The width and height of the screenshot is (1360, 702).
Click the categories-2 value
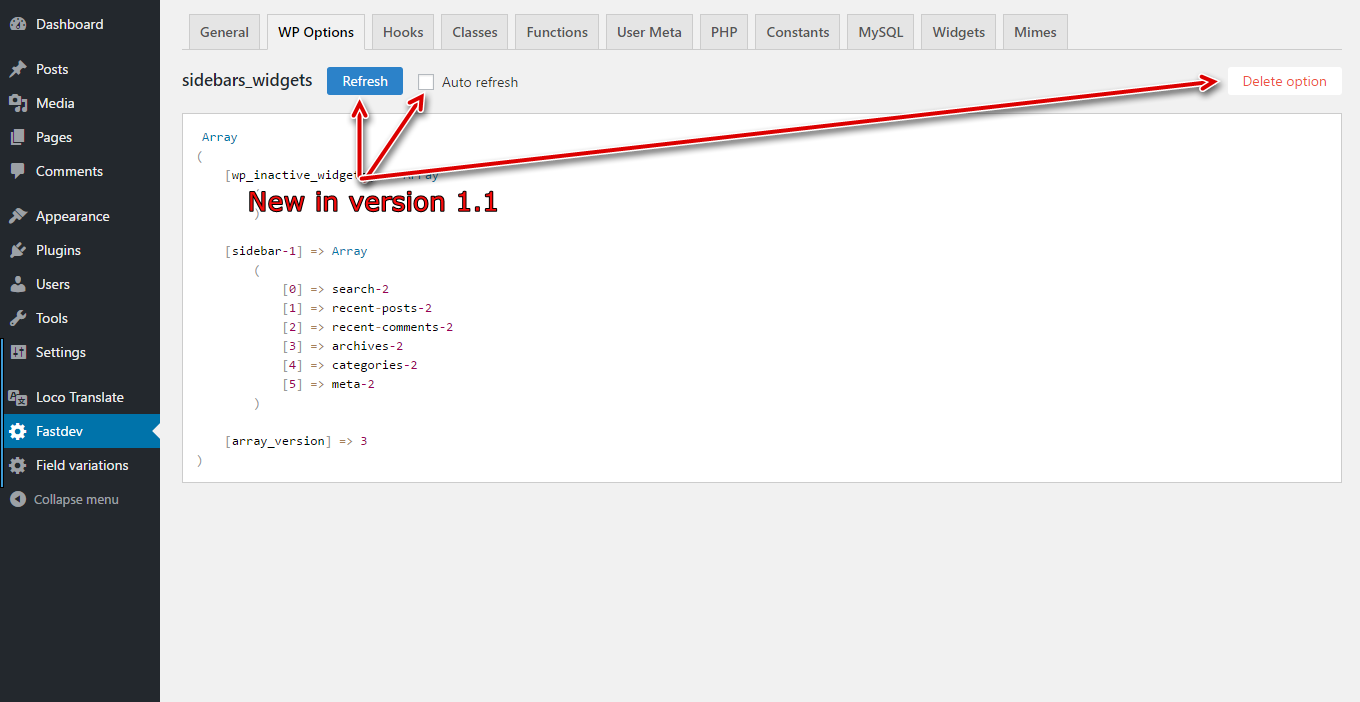pyautogui.click(x=374, y=365)
